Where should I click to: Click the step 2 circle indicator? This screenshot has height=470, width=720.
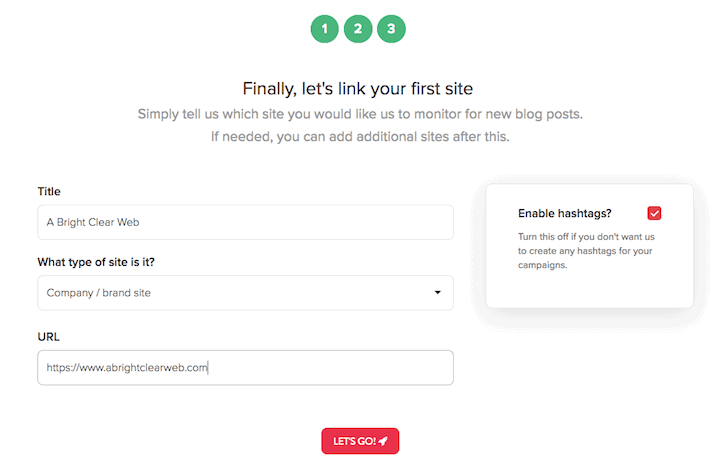click(x=358, y=29)
